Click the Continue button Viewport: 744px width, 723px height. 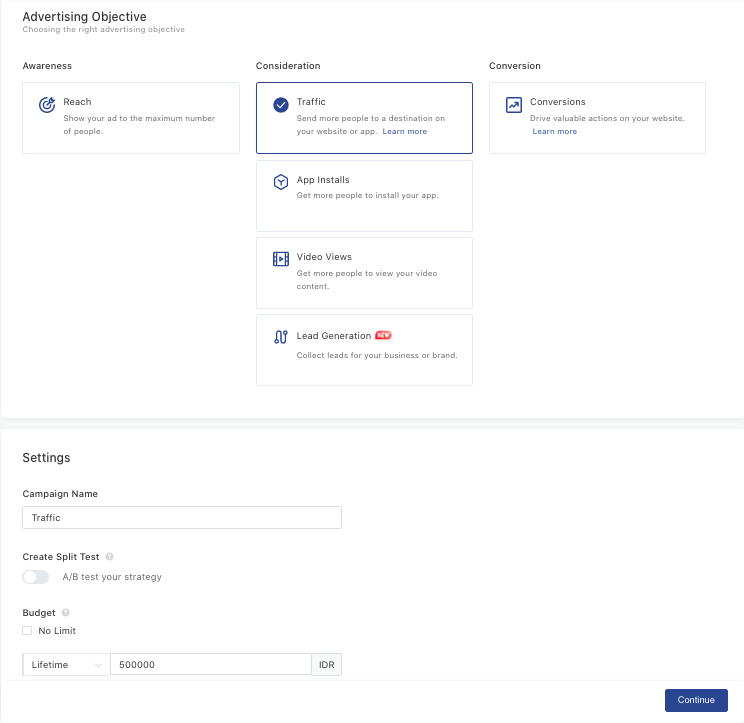(696, 700)
